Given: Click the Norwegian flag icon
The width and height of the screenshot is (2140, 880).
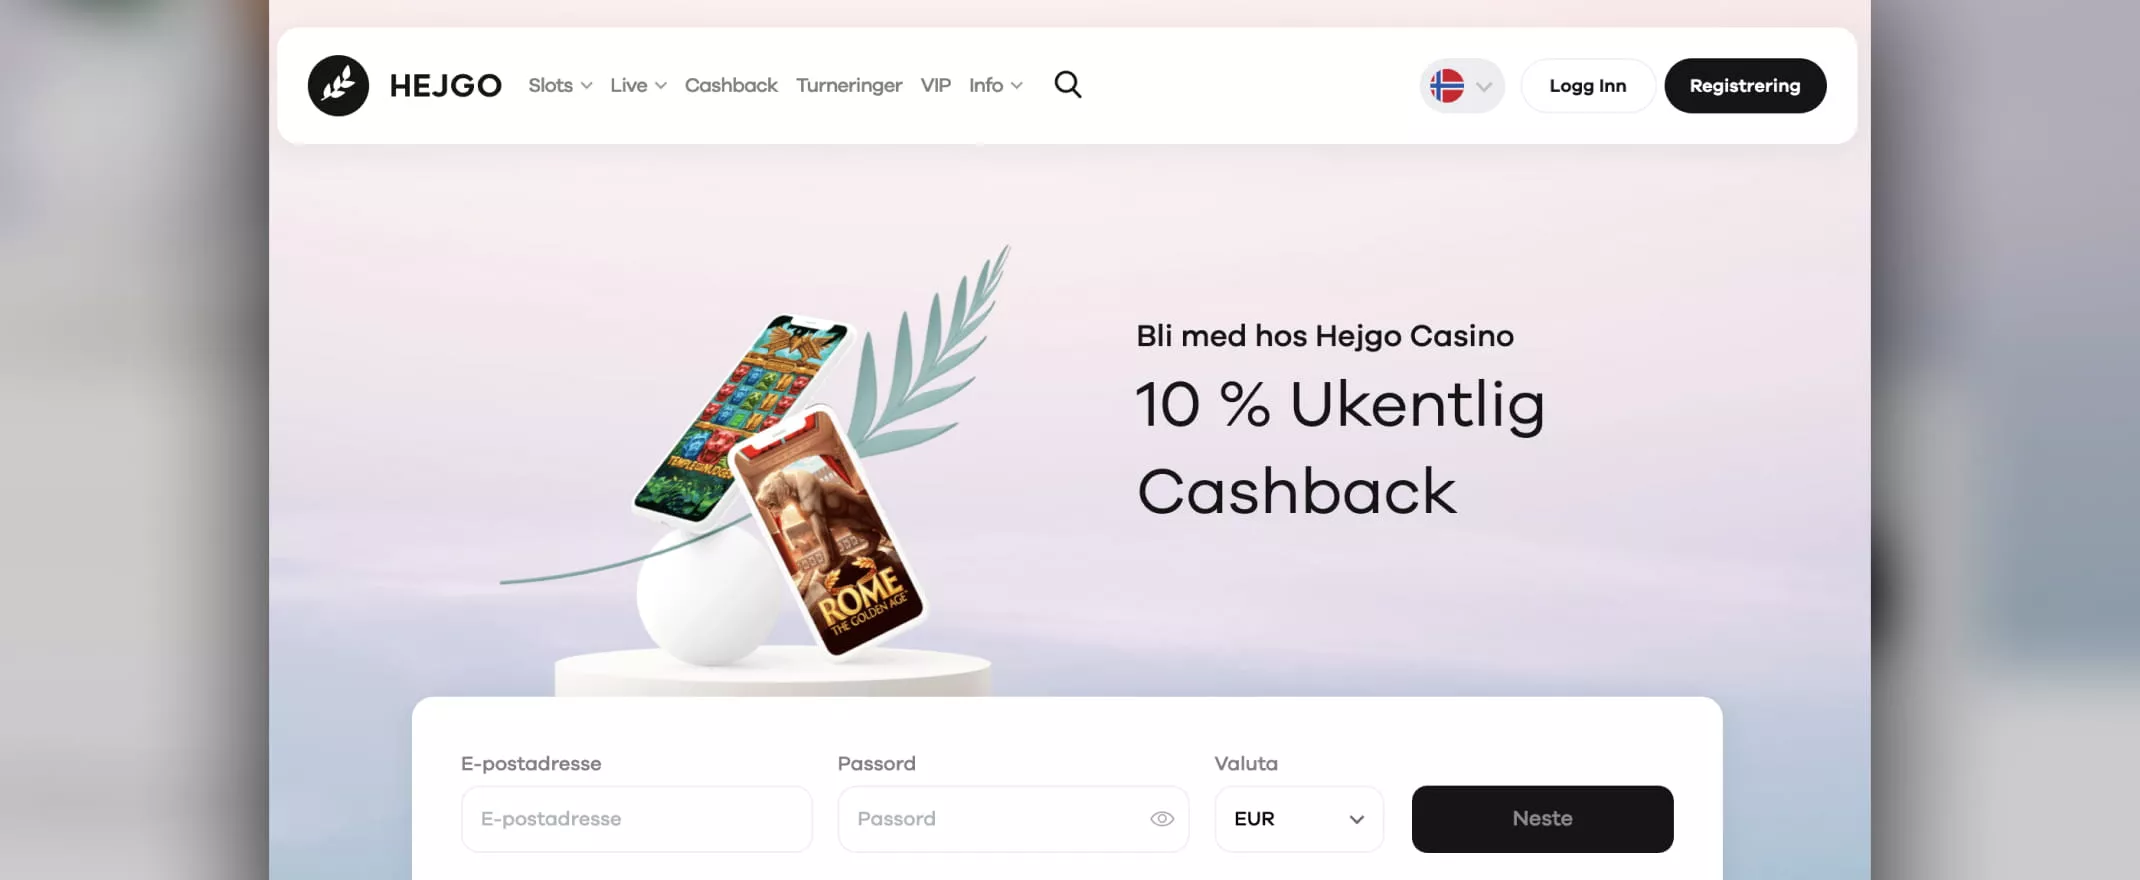Looking at the screenshot, I should tap(1446, 86).
